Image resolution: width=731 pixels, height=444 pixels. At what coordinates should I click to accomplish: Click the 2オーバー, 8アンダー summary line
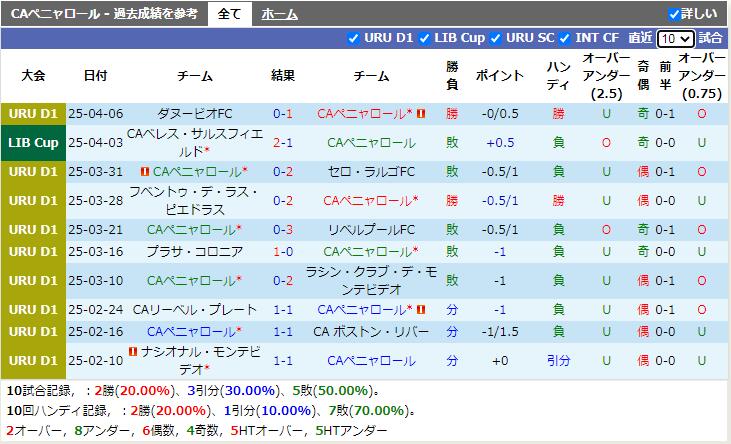197,430
